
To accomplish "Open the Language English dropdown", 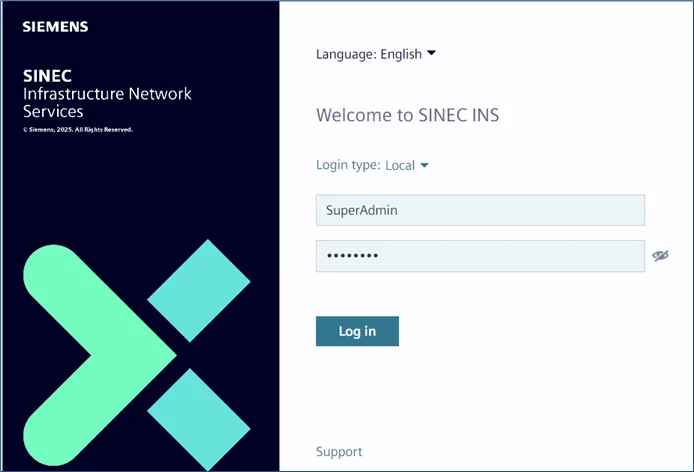I will [x=376, y=54].
